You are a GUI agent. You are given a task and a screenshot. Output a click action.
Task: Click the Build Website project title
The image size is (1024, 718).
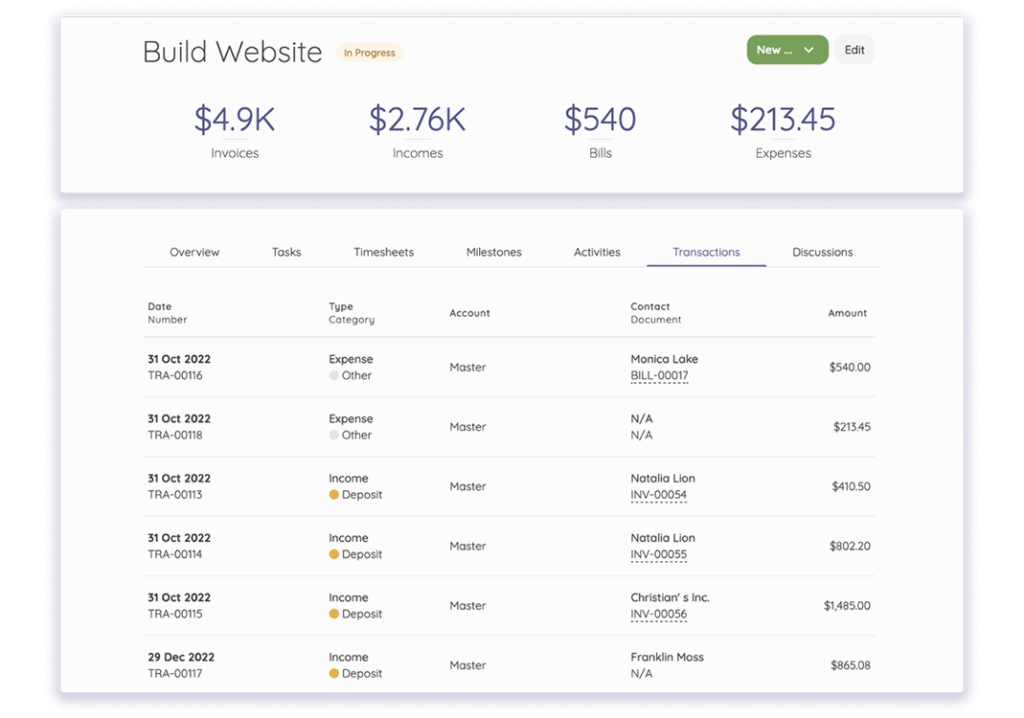point(232,52)
